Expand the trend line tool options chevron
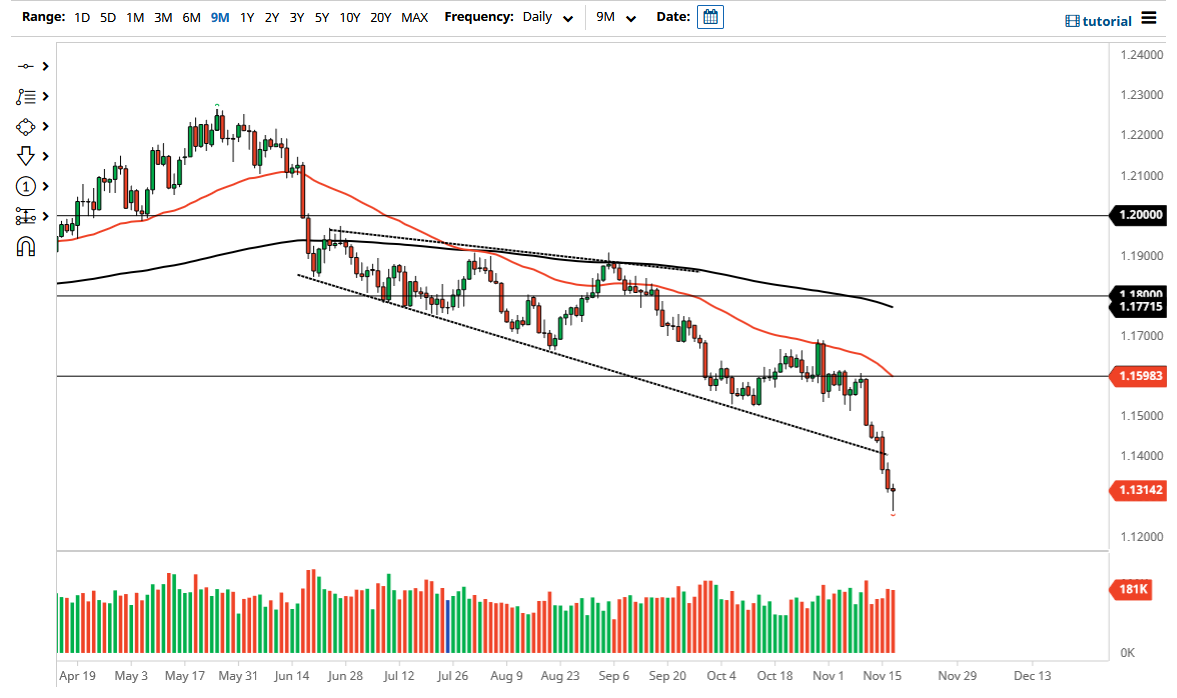Screen dimensions: 1177x698 coord(44,66)
